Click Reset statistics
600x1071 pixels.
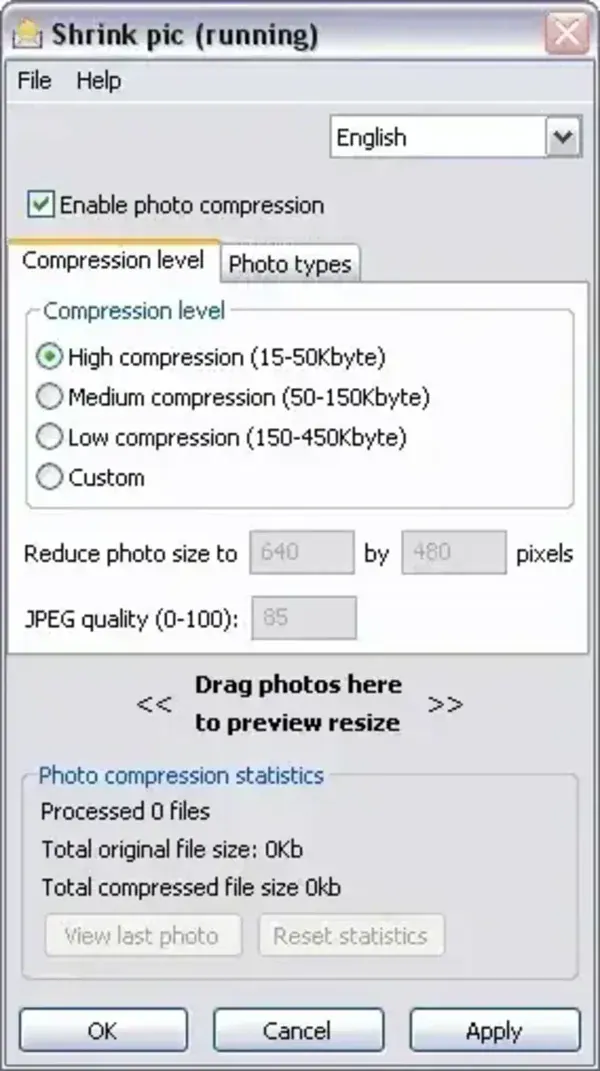(x=351, y=935)
